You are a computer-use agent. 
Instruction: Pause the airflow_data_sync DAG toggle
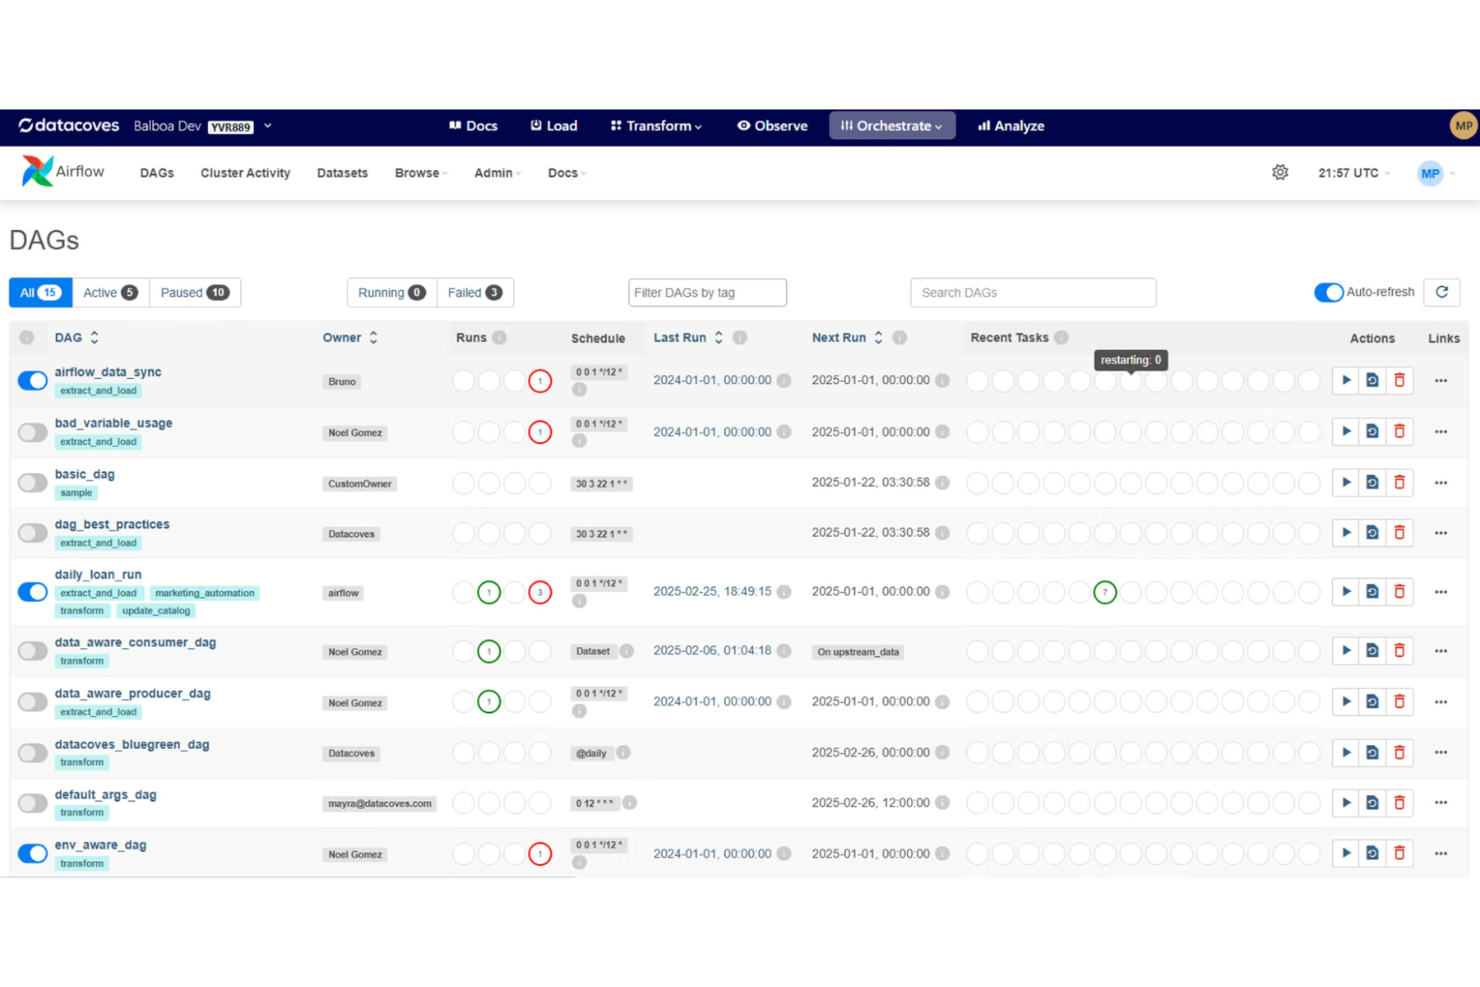pyautogui.click(x=33, y=381)
